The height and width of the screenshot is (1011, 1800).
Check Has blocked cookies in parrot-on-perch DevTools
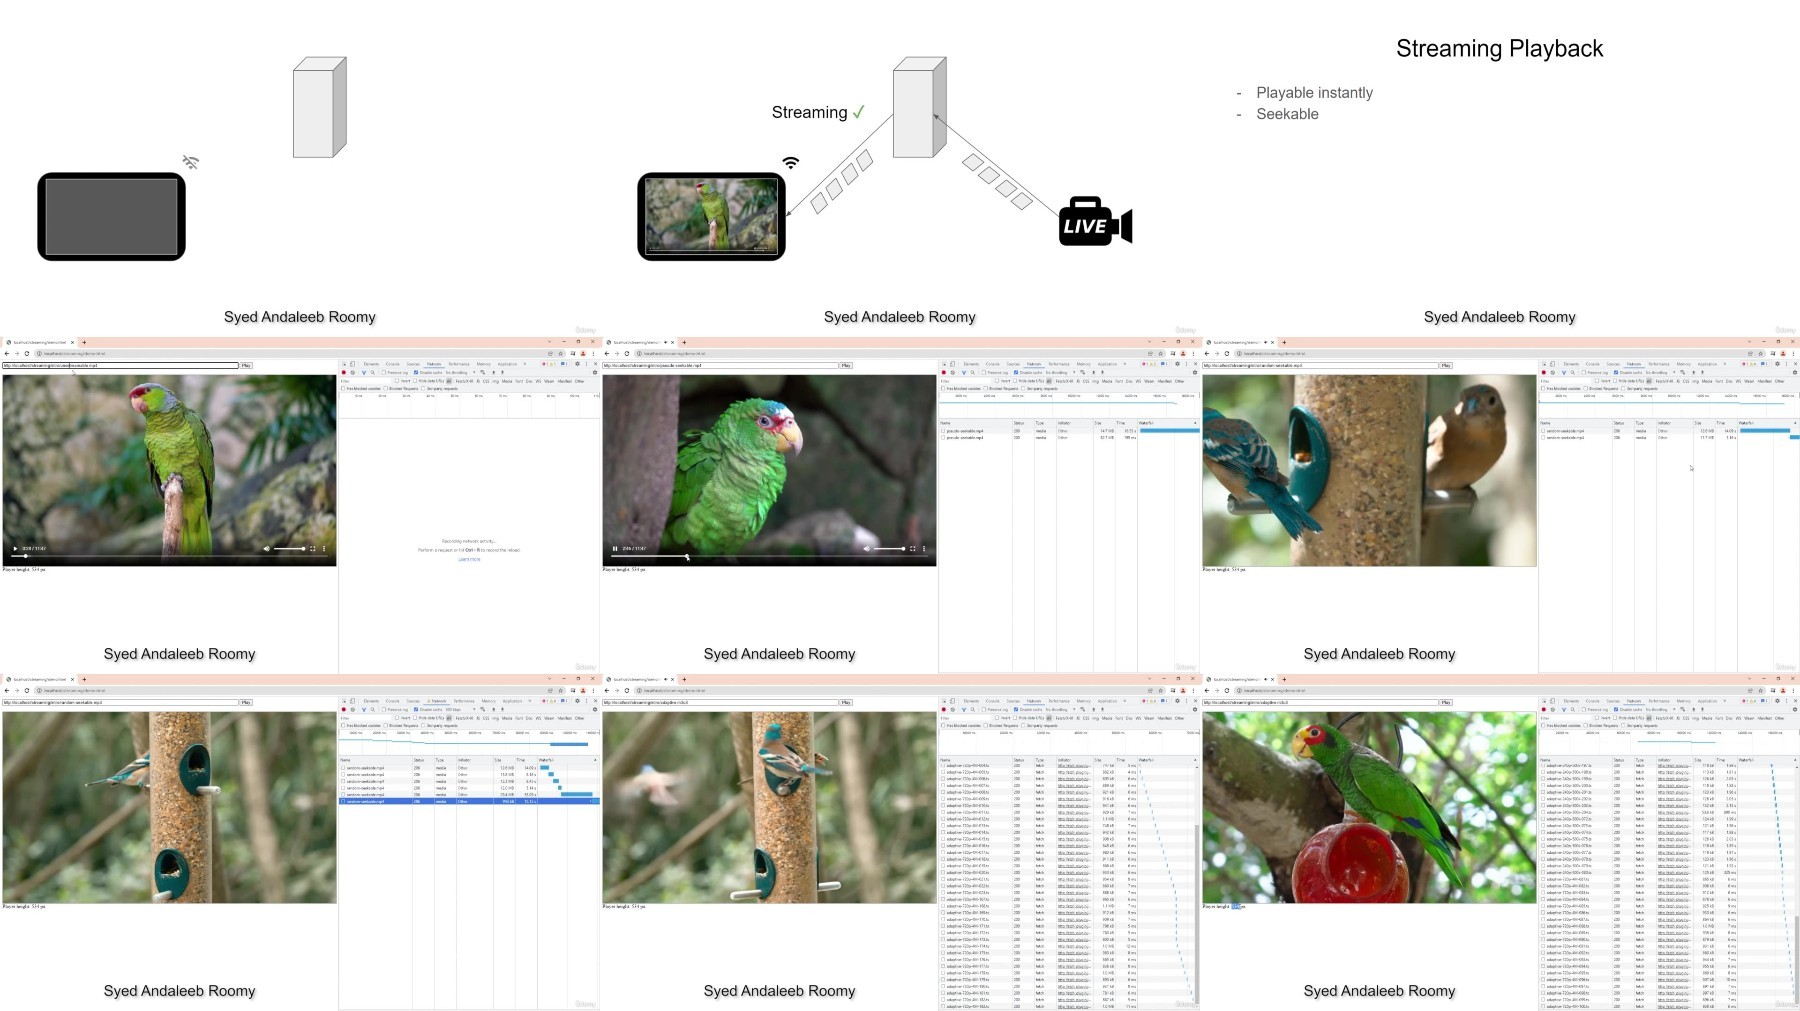(x=343, y=389)
